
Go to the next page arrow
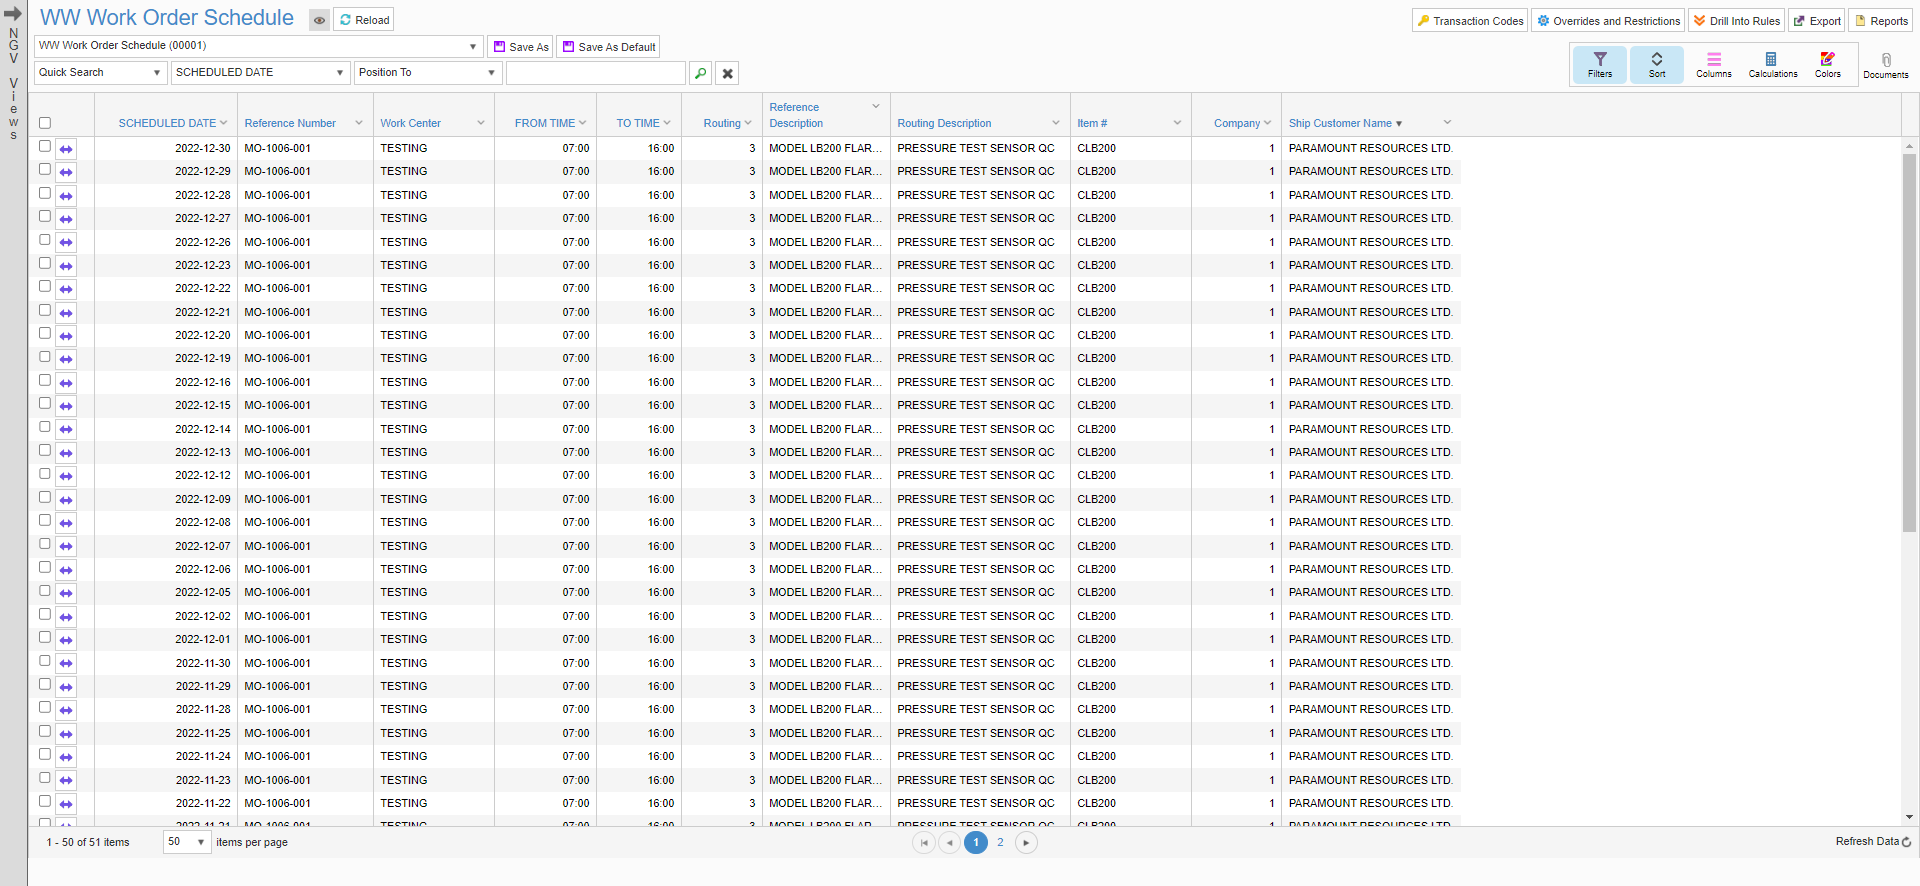[1026, 843]
